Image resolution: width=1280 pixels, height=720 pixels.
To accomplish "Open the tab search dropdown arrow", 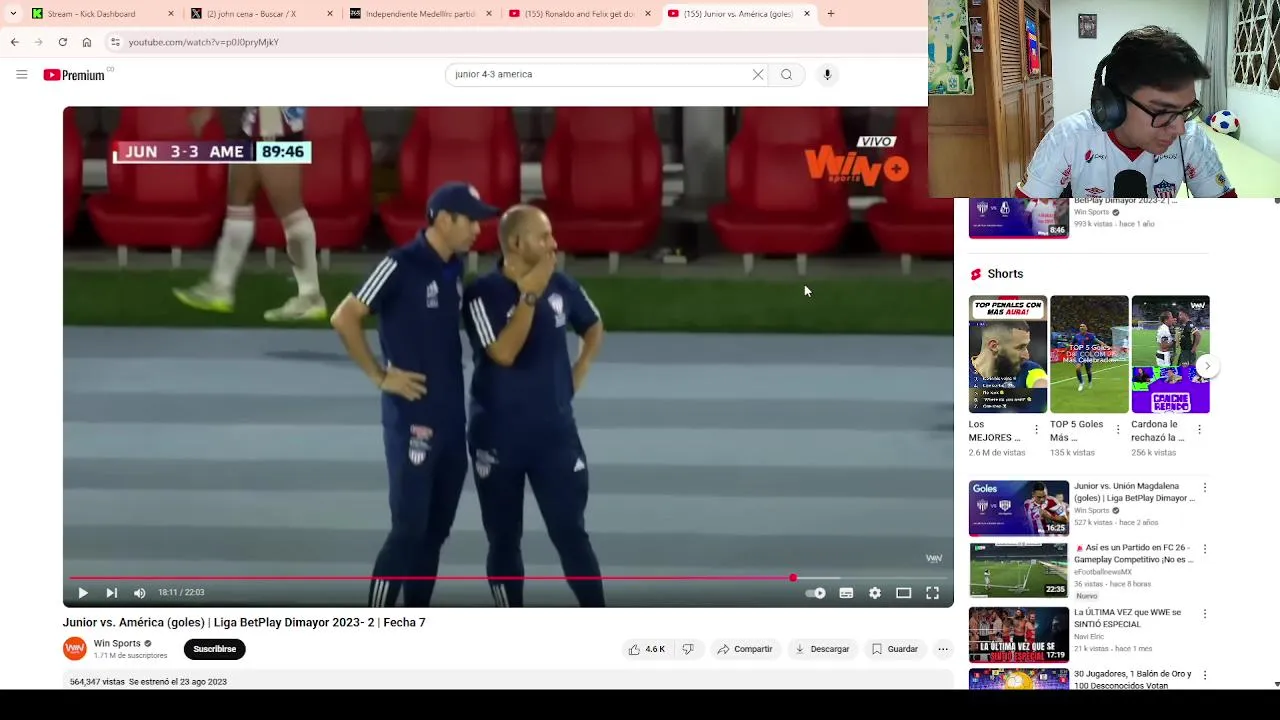I will click(12, 14).
